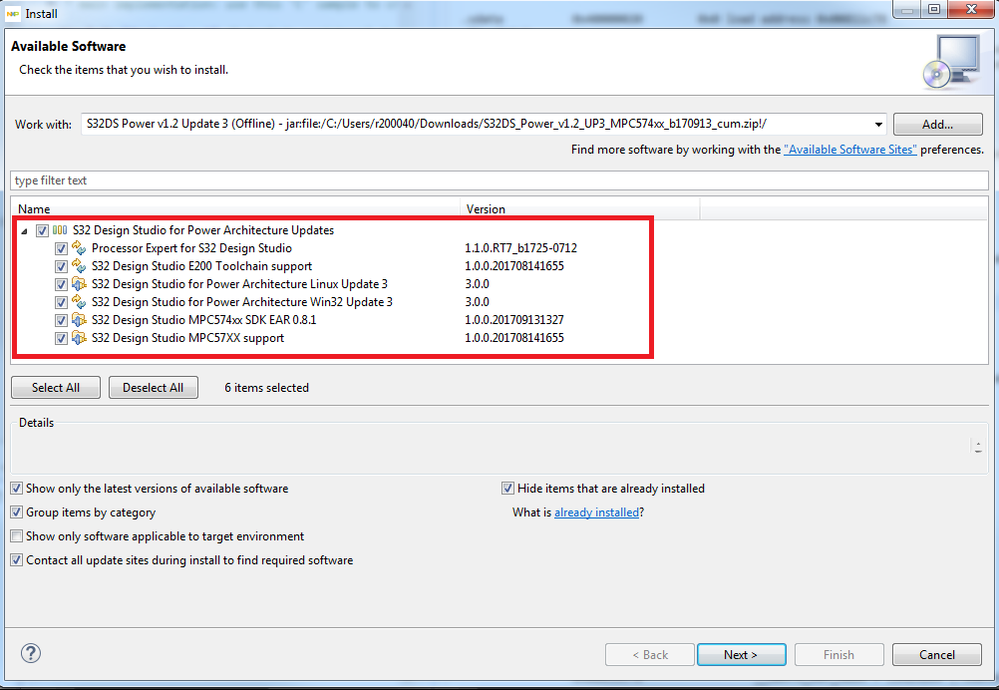Image resolution: width=999 pixels, height=690 pixels.
Task: Sort the list by the Version column header
Action: [580, 209]
